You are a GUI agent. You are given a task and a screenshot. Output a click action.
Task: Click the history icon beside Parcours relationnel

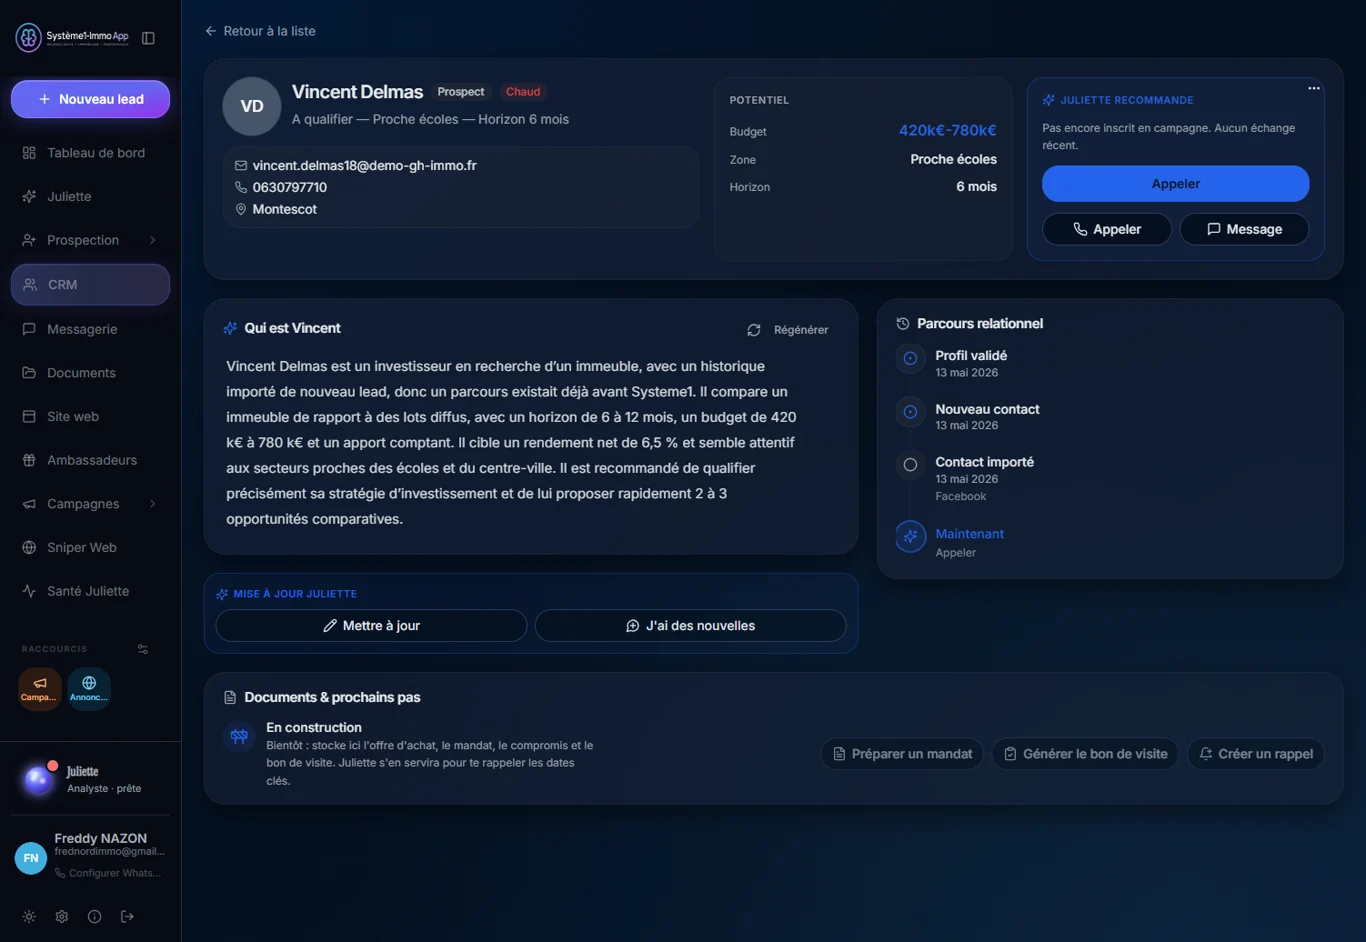pos(903,324)
